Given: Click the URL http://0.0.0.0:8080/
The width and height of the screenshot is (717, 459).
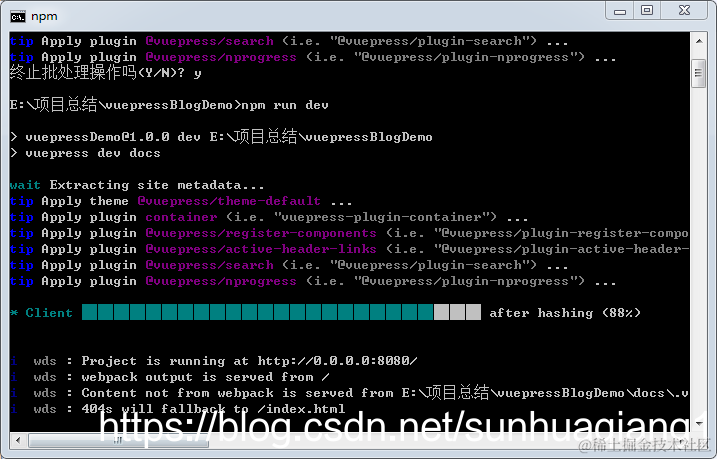Looking at the screenshot, I should 337,361.
